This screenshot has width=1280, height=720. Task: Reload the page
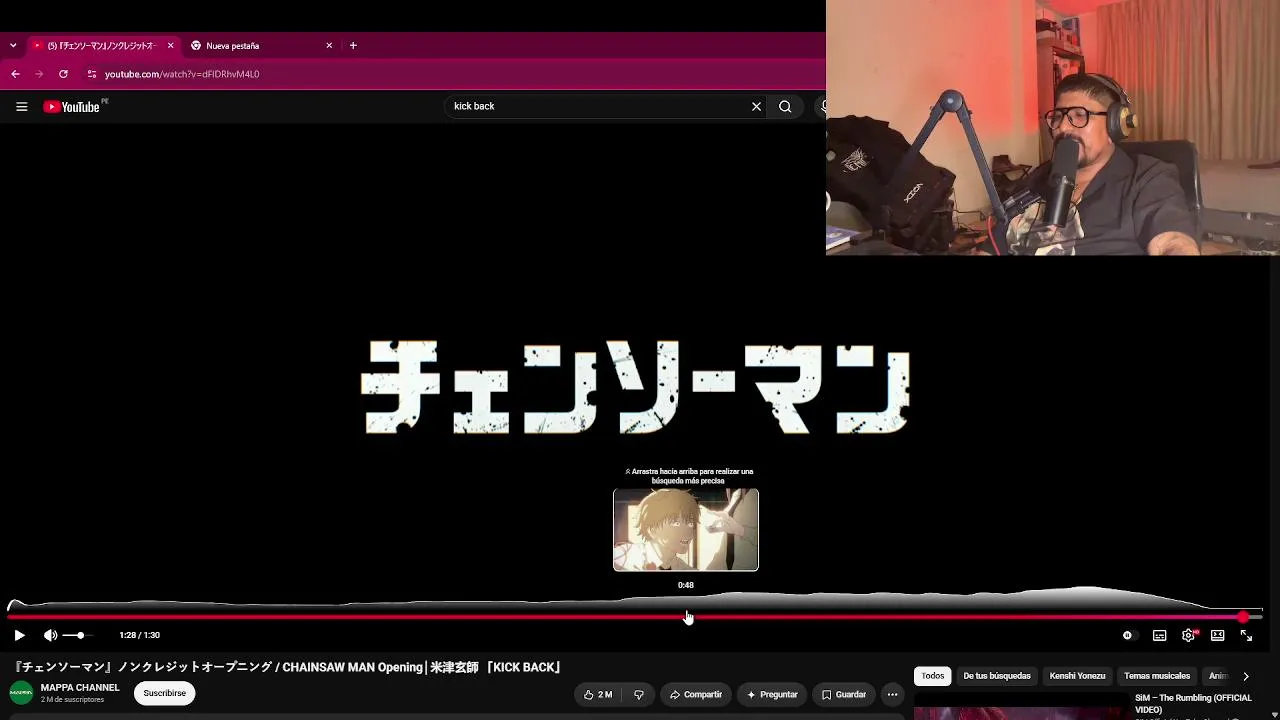pyautogui.click(x=63, y=74)
